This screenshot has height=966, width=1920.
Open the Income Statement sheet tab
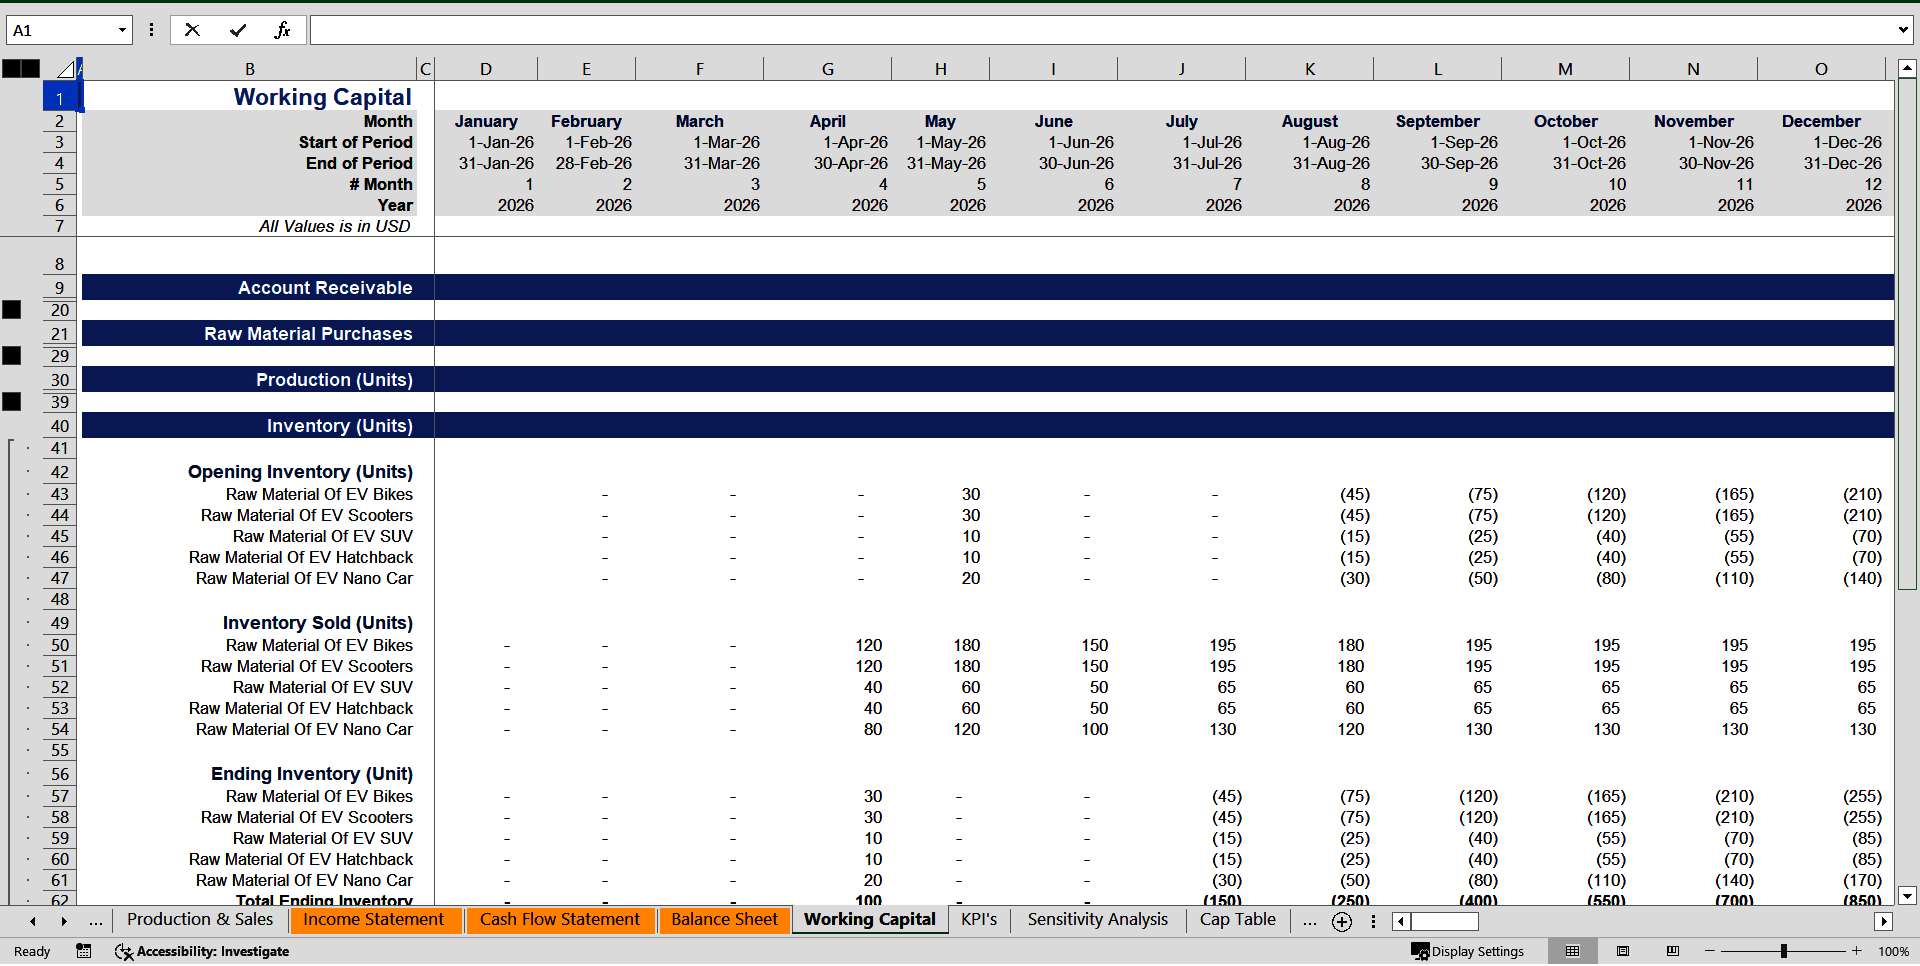(374, 920)
